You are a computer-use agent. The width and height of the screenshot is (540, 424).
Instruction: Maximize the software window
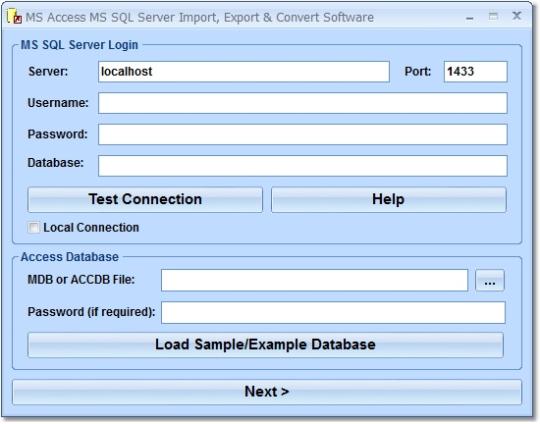click(x=493, y=16)
